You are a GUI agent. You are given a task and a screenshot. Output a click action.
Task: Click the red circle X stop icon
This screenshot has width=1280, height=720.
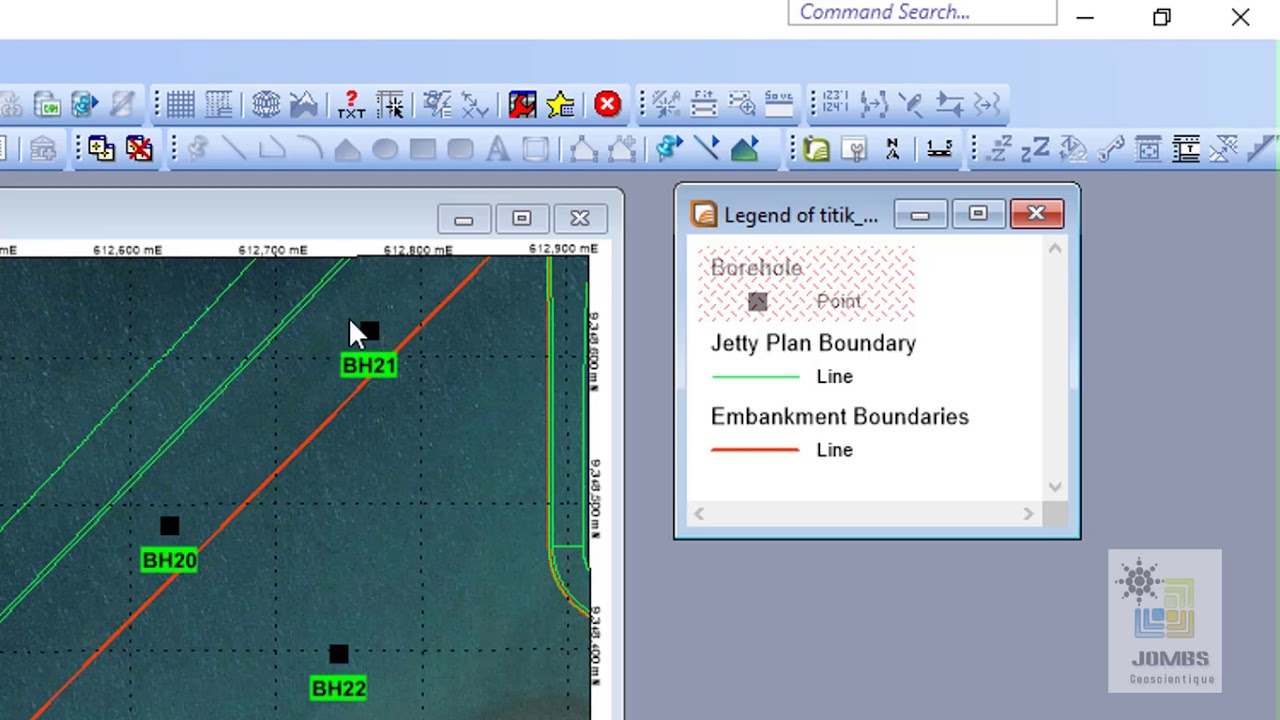(607, 104)
